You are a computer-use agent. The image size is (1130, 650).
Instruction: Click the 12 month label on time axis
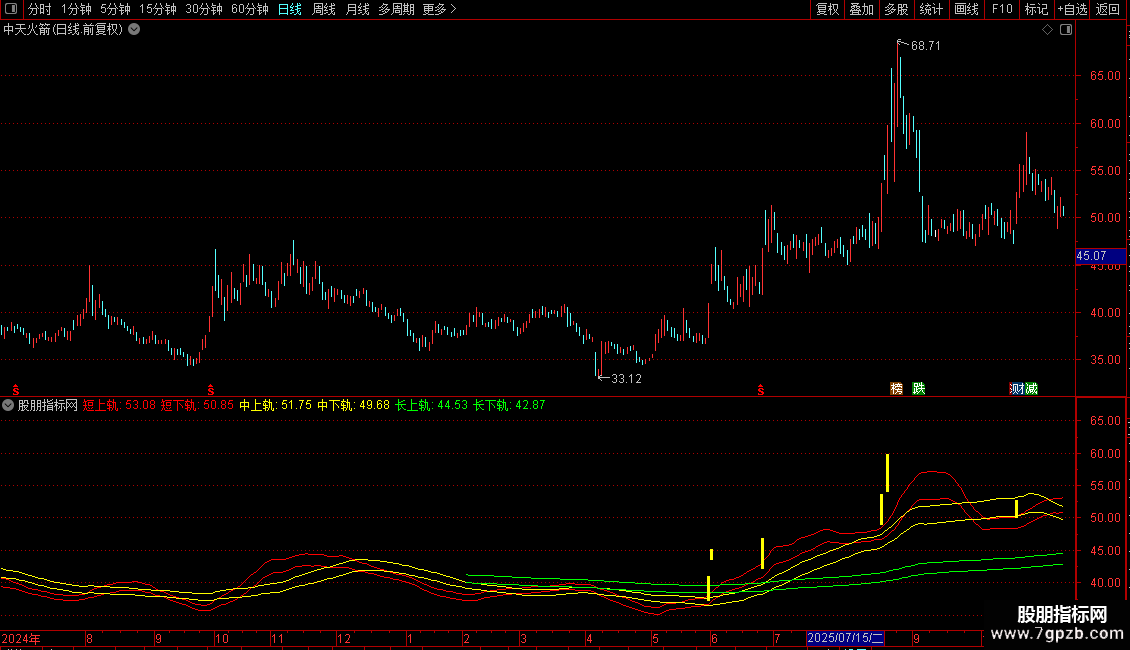[344, 638]
